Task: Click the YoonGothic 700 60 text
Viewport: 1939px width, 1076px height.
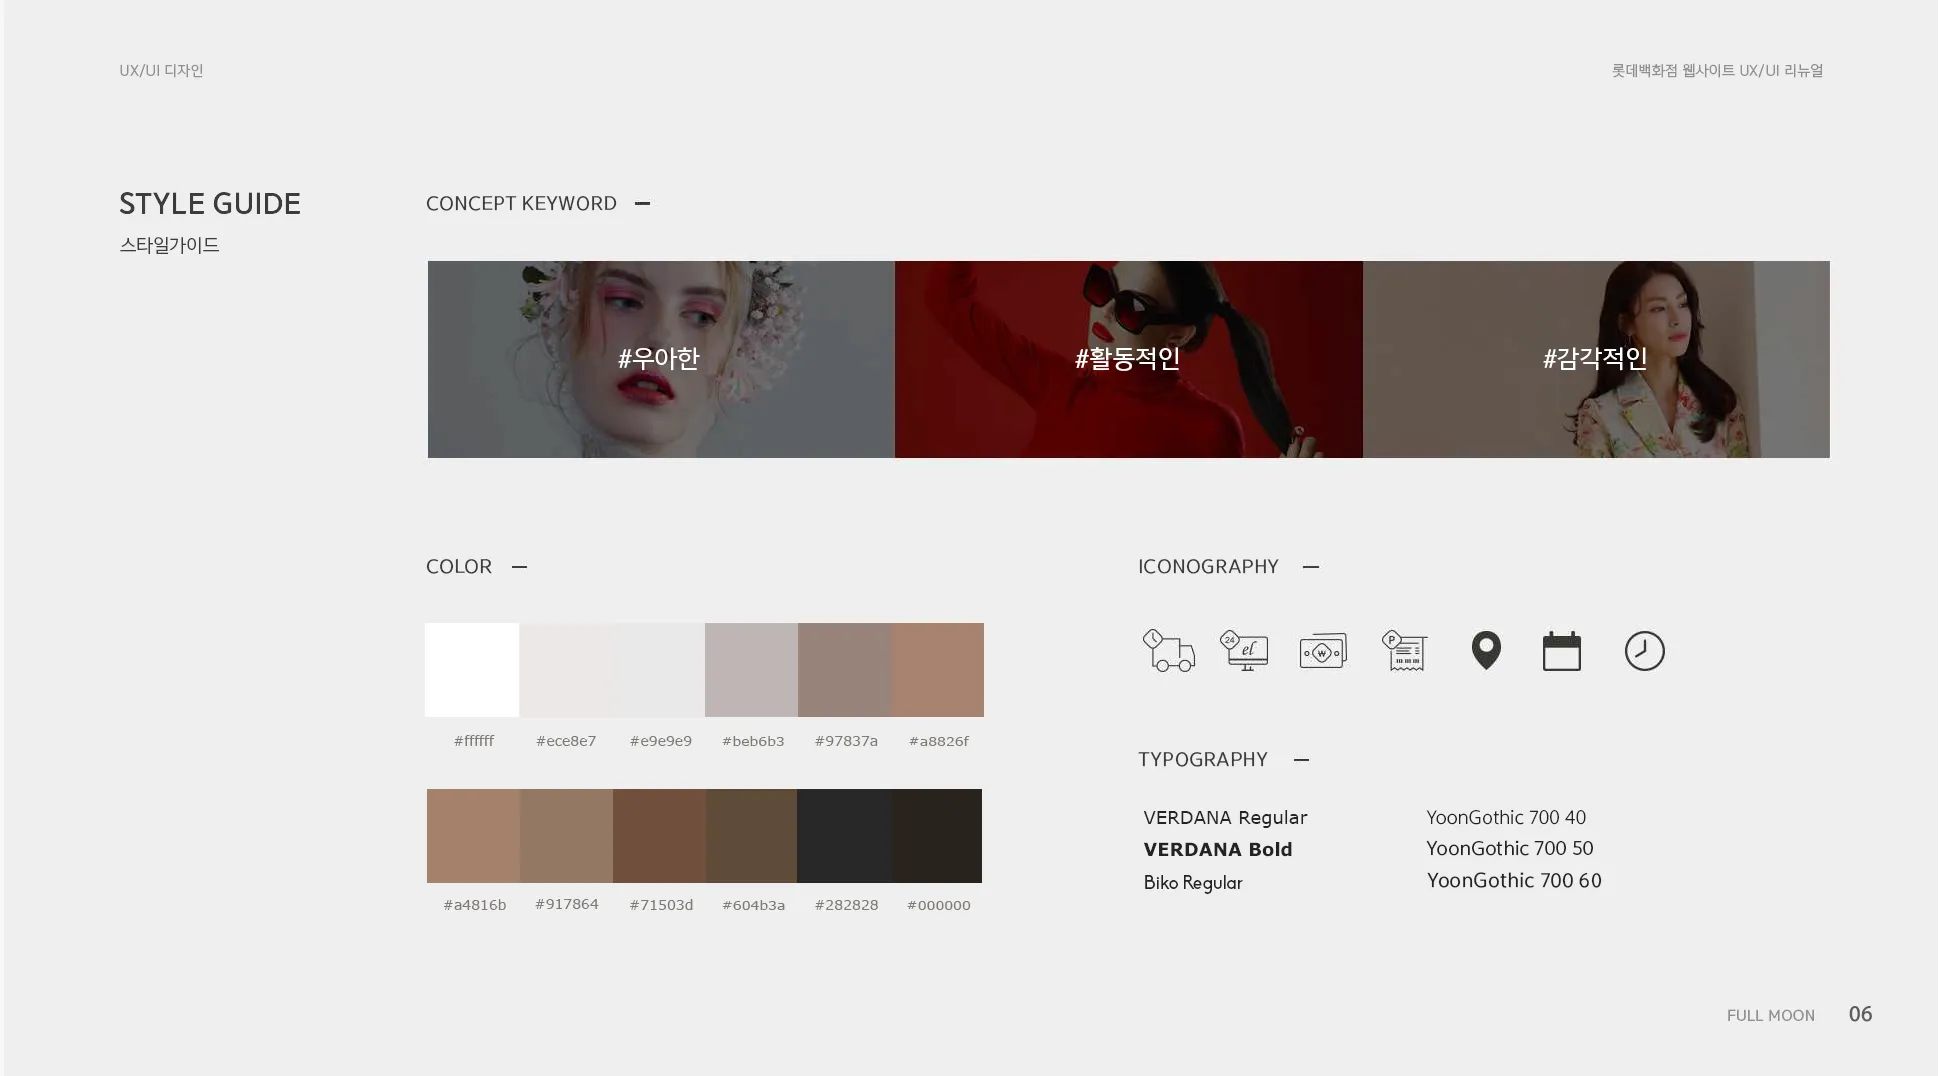Action: [1514, 880]
